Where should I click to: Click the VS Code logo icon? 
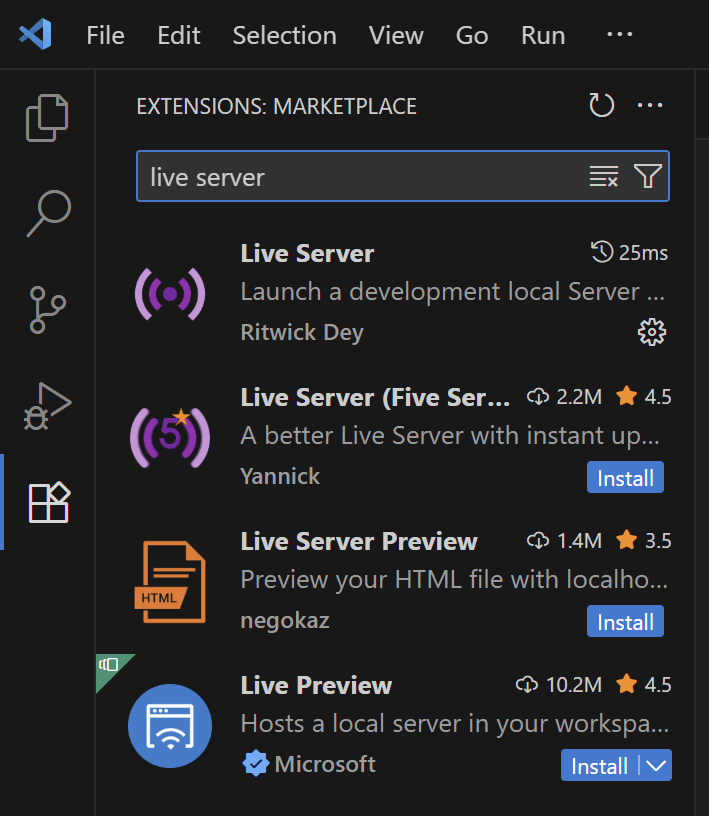[x=35, y=34]
